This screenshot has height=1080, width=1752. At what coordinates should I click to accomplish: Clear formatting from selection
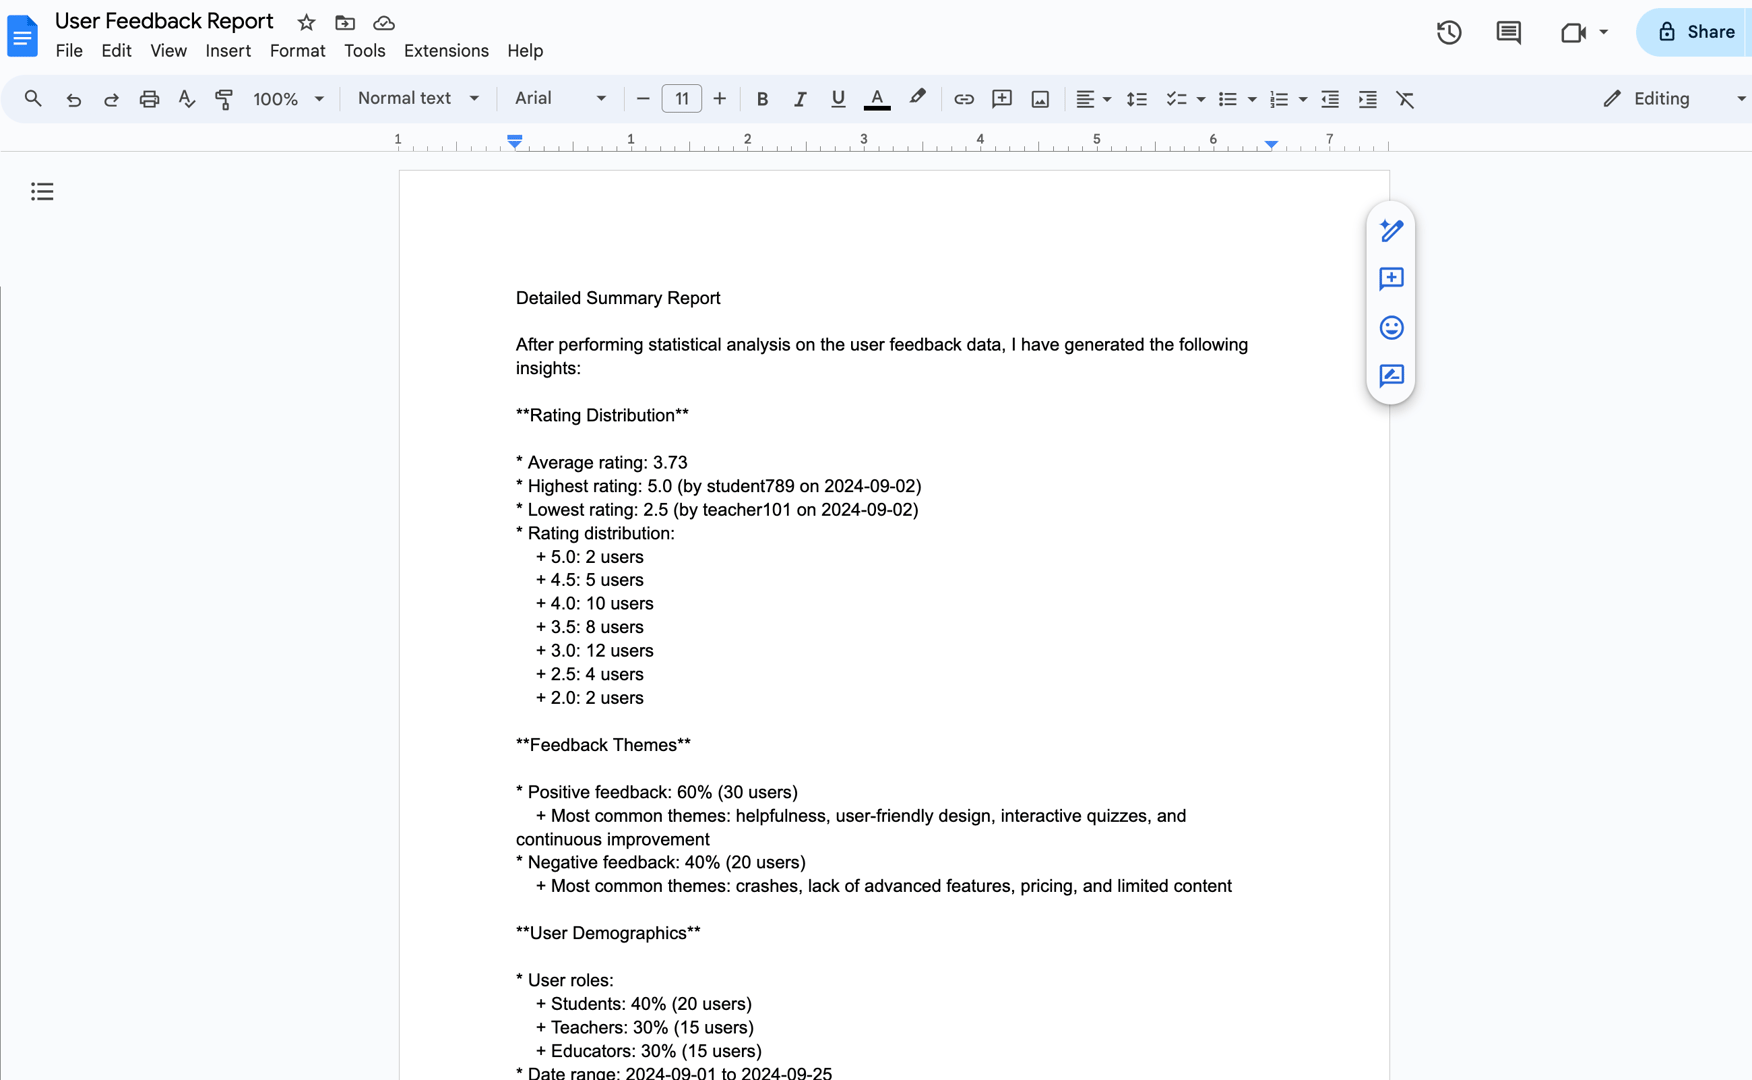click(1405, 99)
